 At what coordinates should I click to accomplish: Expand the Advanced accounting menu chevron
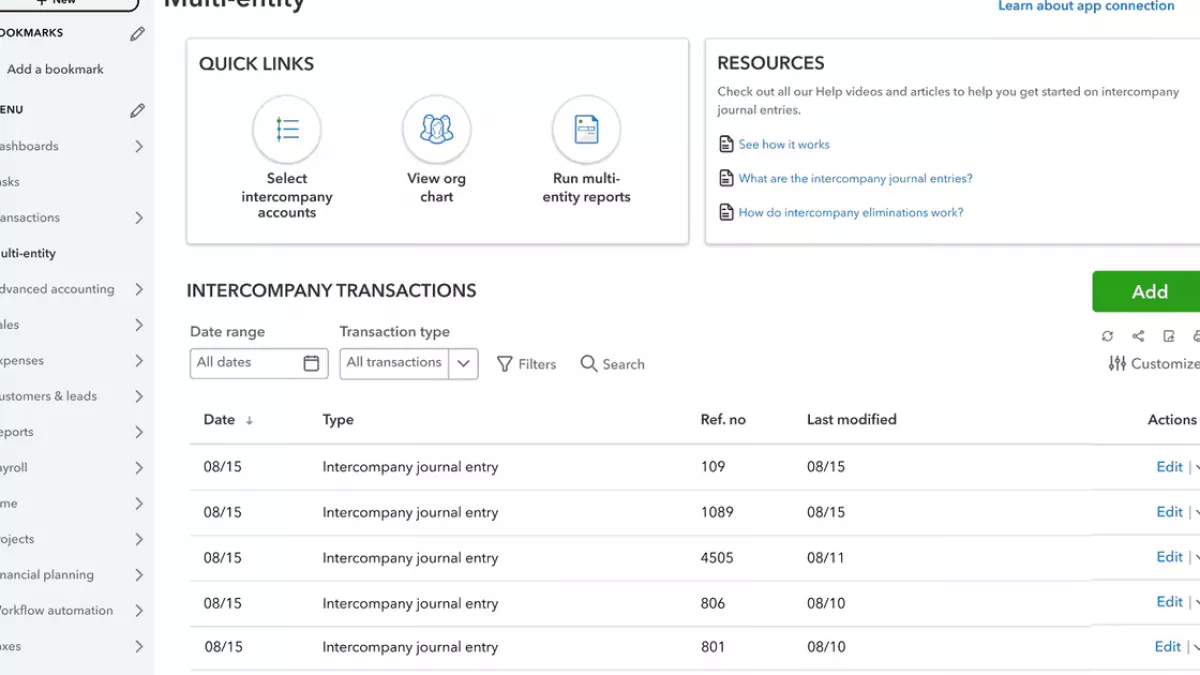pyautogui.click(x=139, y=289)
